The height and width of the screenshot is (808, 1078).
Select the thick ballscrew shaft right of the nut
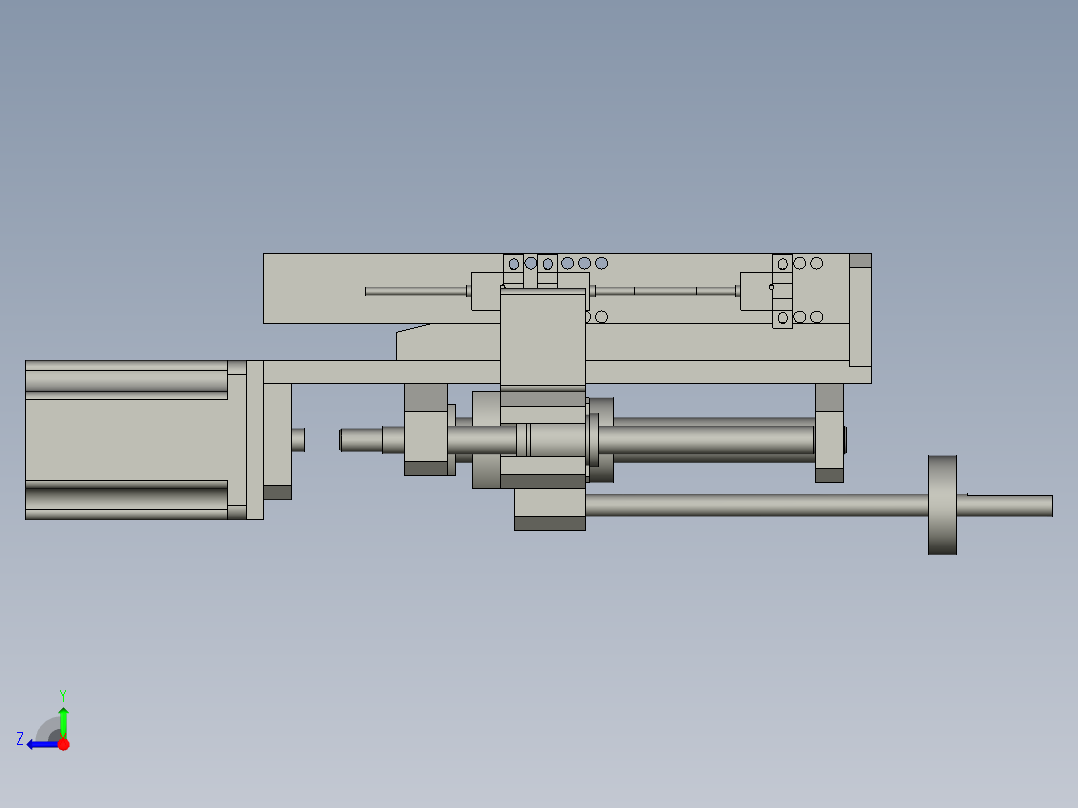tap(706, 440)
